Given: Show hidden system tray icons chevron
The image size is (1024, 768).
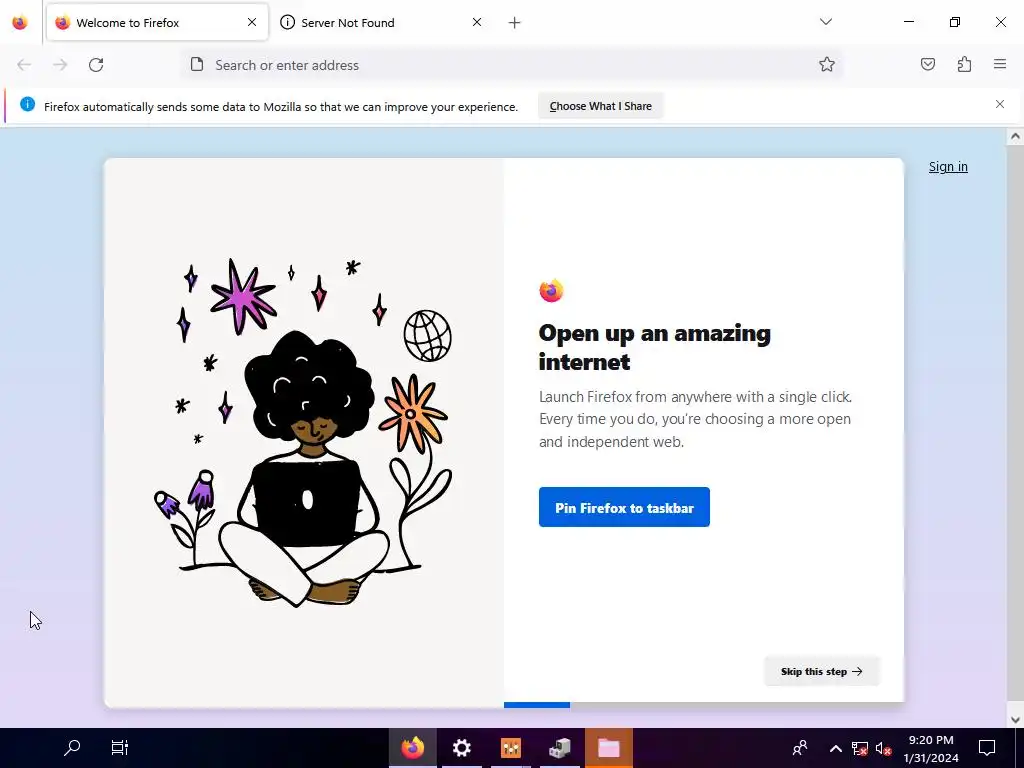Looking at the screenshot, I should [835, 748].
